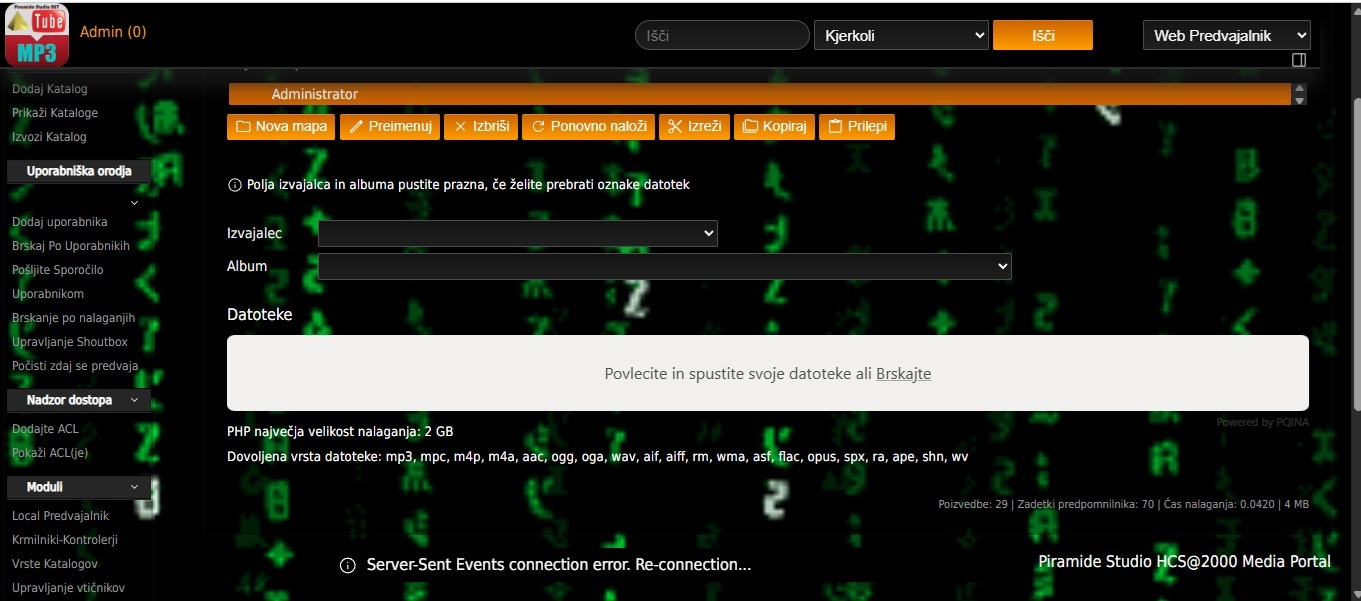Click Počisti zdaj se predvaja link

(x=75, y=366)
